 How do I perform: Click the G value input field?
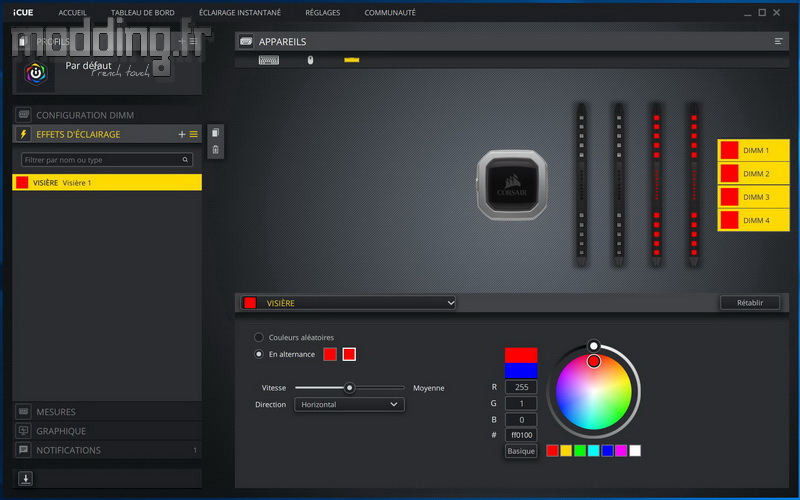[521, 403]
